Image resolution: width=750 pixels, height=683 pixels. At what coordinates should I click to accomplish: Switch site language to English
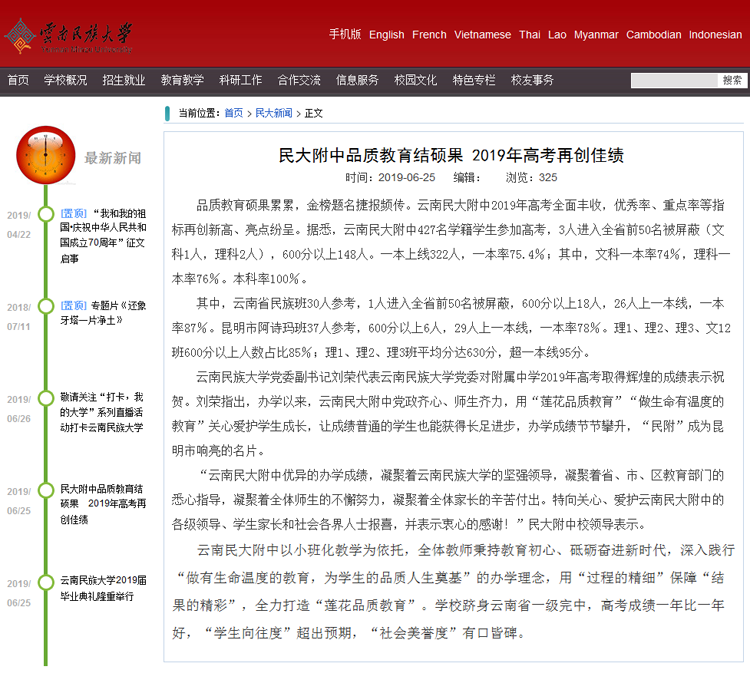click(386, 35)
